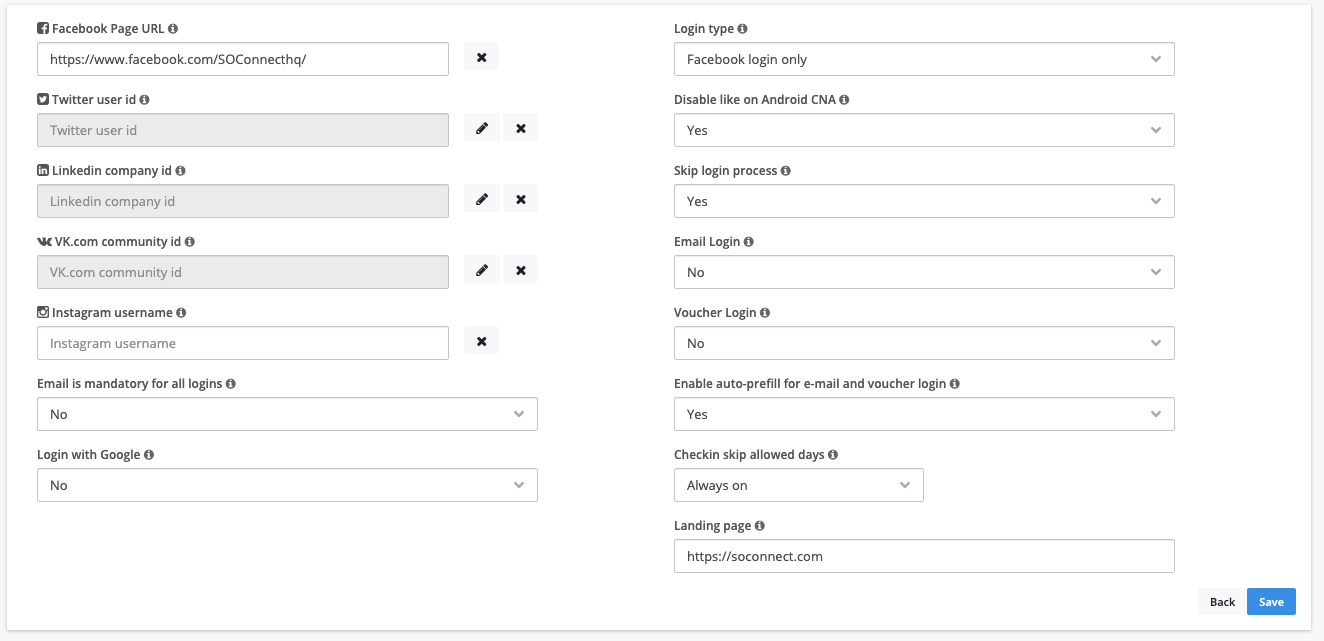Show info for Facebook Page URL
The width and height of the screenshot is (1324, 641).
coord(173,29)
